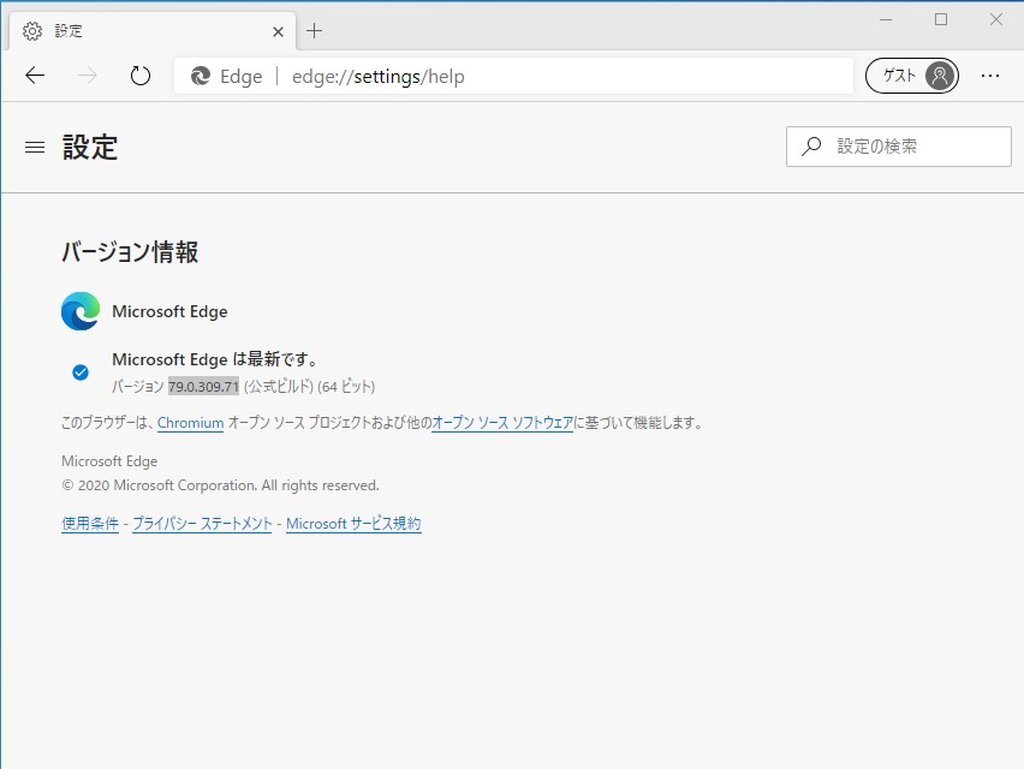Image resolution: width=1024 pixels, height=769 pixels.
Task: Click the forward navigation arrow
Action: (87, 75)
